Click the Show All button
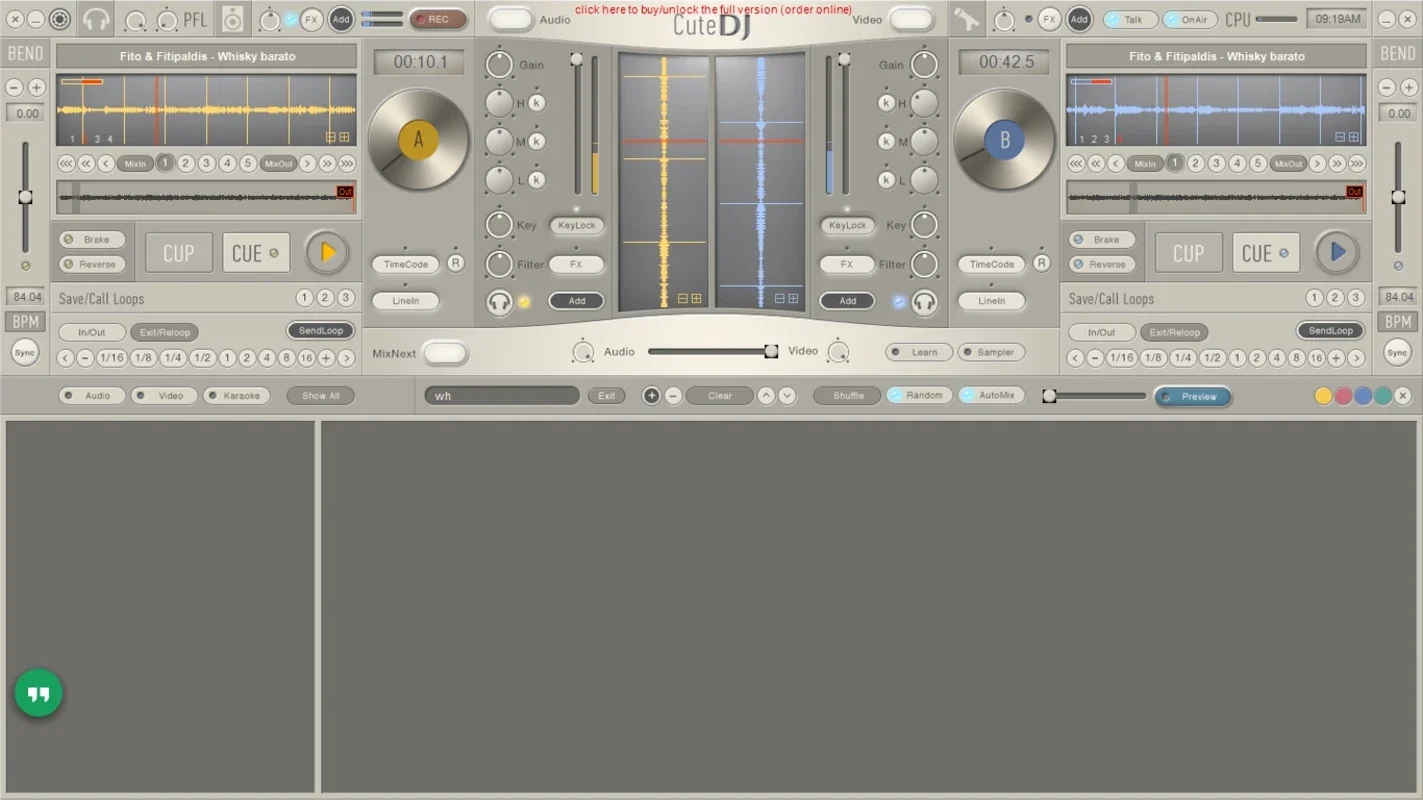The image size is (1423, 800). [x=321, y=396]
